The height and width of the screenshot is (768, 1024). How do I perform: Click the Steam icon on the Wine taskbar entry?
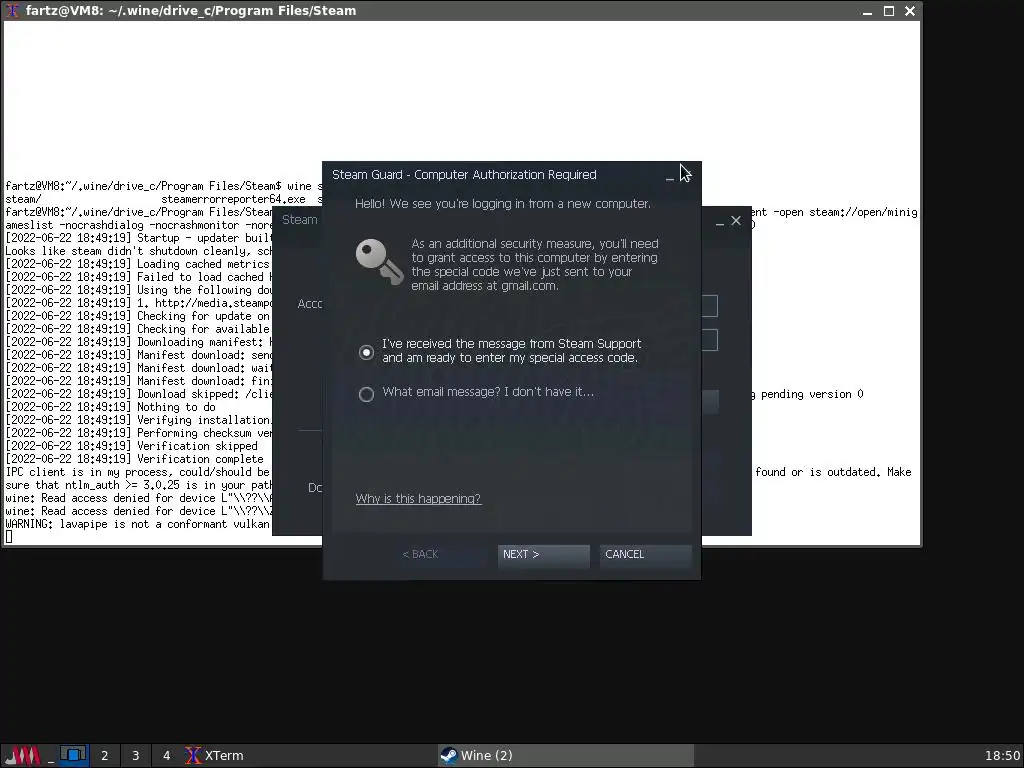[x=448, y=756]
